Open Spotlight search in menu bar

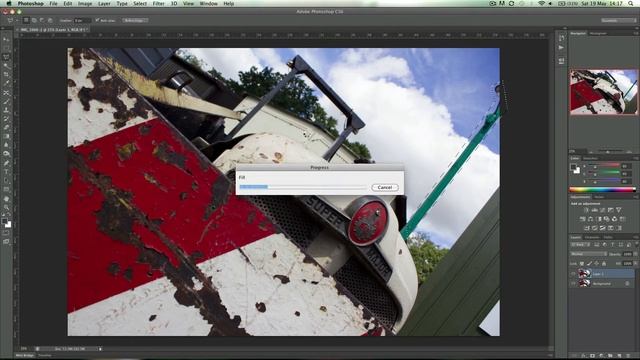coord(631,3)
